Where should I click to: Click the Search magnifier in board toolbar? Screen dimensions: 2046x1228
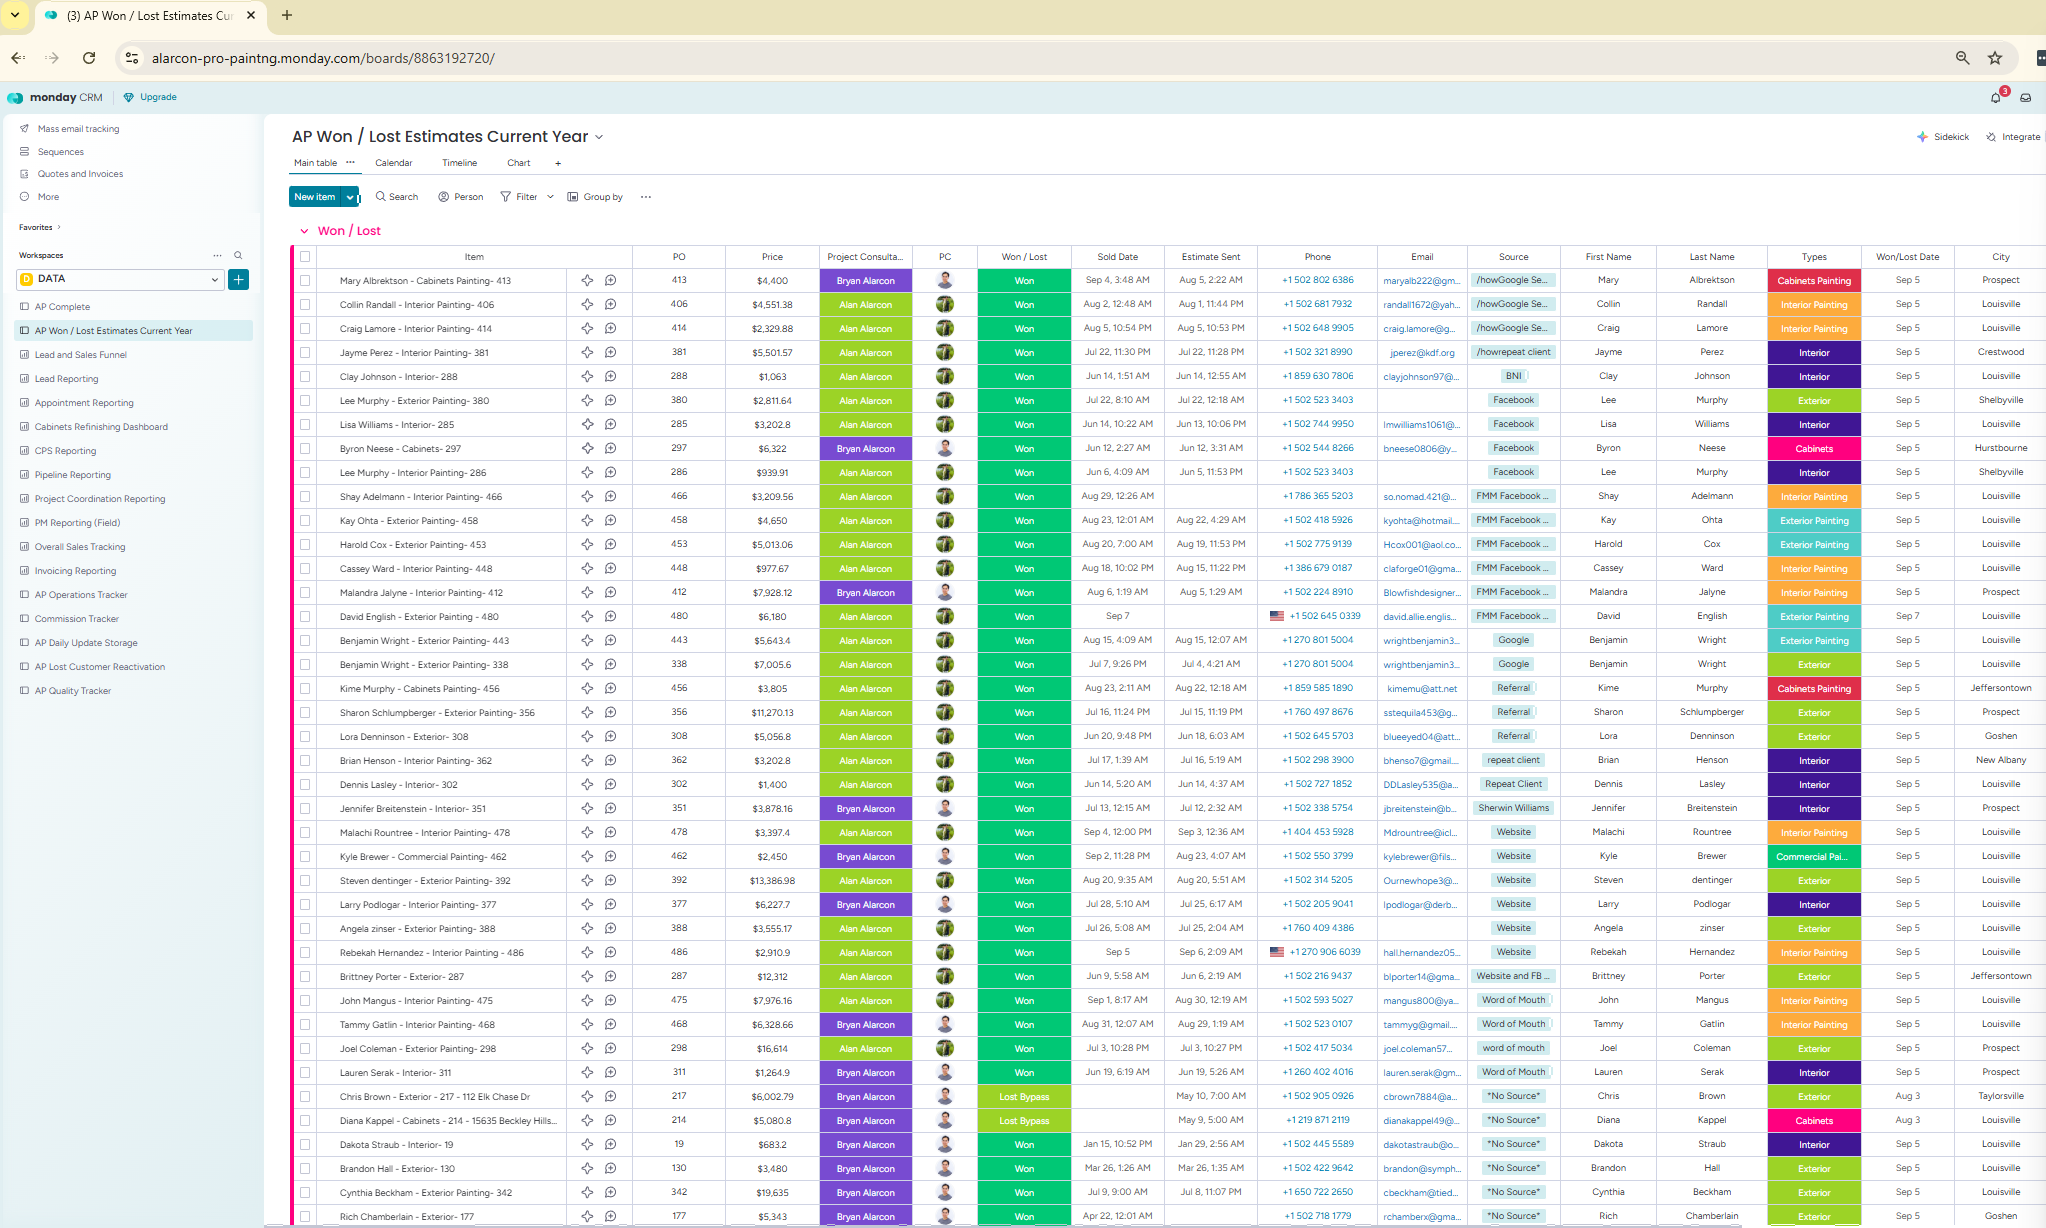(381, 197)
